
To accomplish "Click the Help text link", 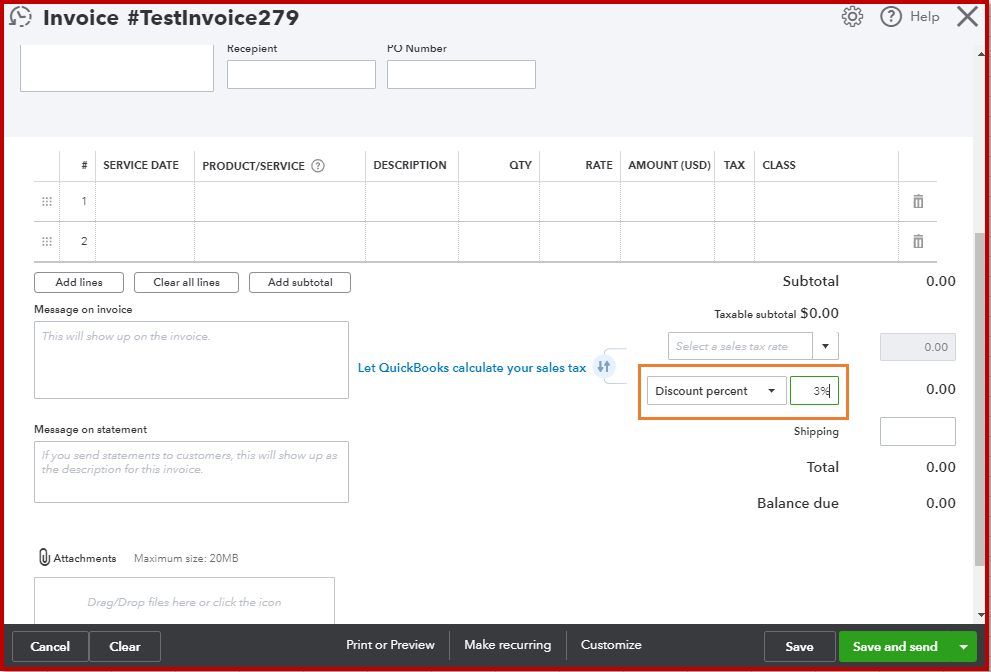I will click(x=925, y=16).
